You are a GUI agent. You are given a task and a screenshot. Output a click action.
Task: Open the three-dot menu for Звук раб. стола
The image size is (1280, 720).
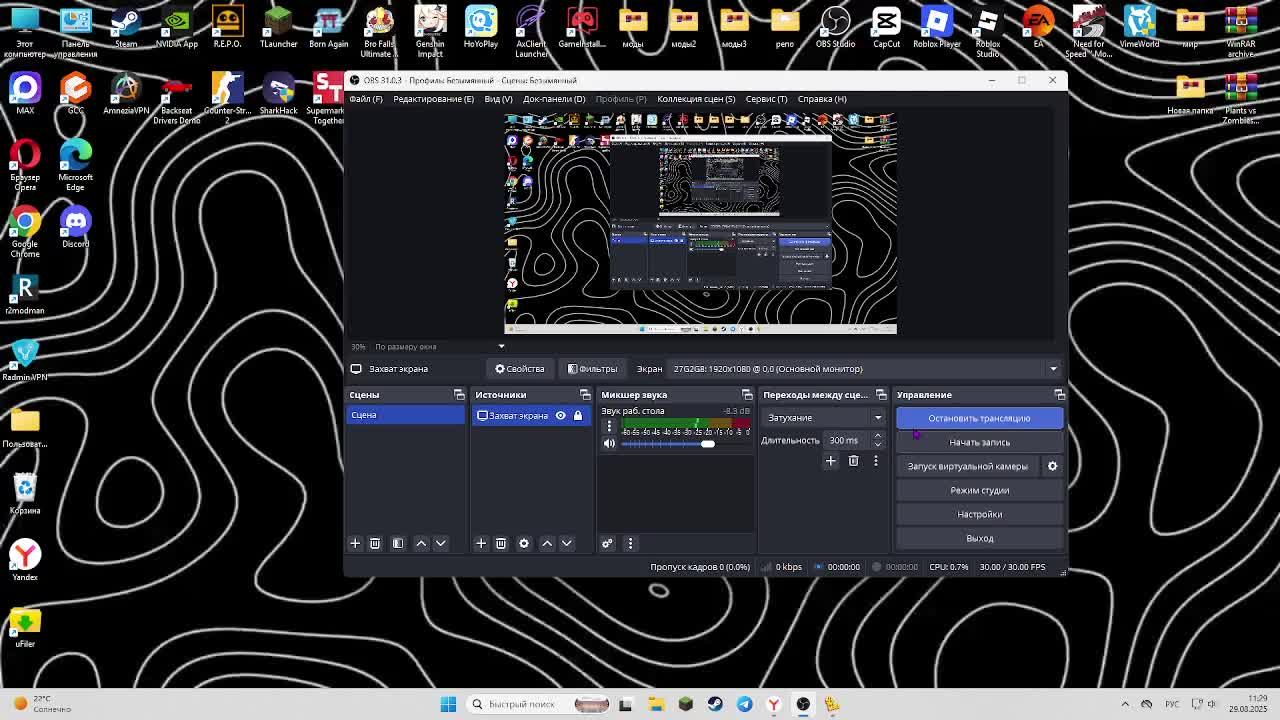click(x=609, y=426)
